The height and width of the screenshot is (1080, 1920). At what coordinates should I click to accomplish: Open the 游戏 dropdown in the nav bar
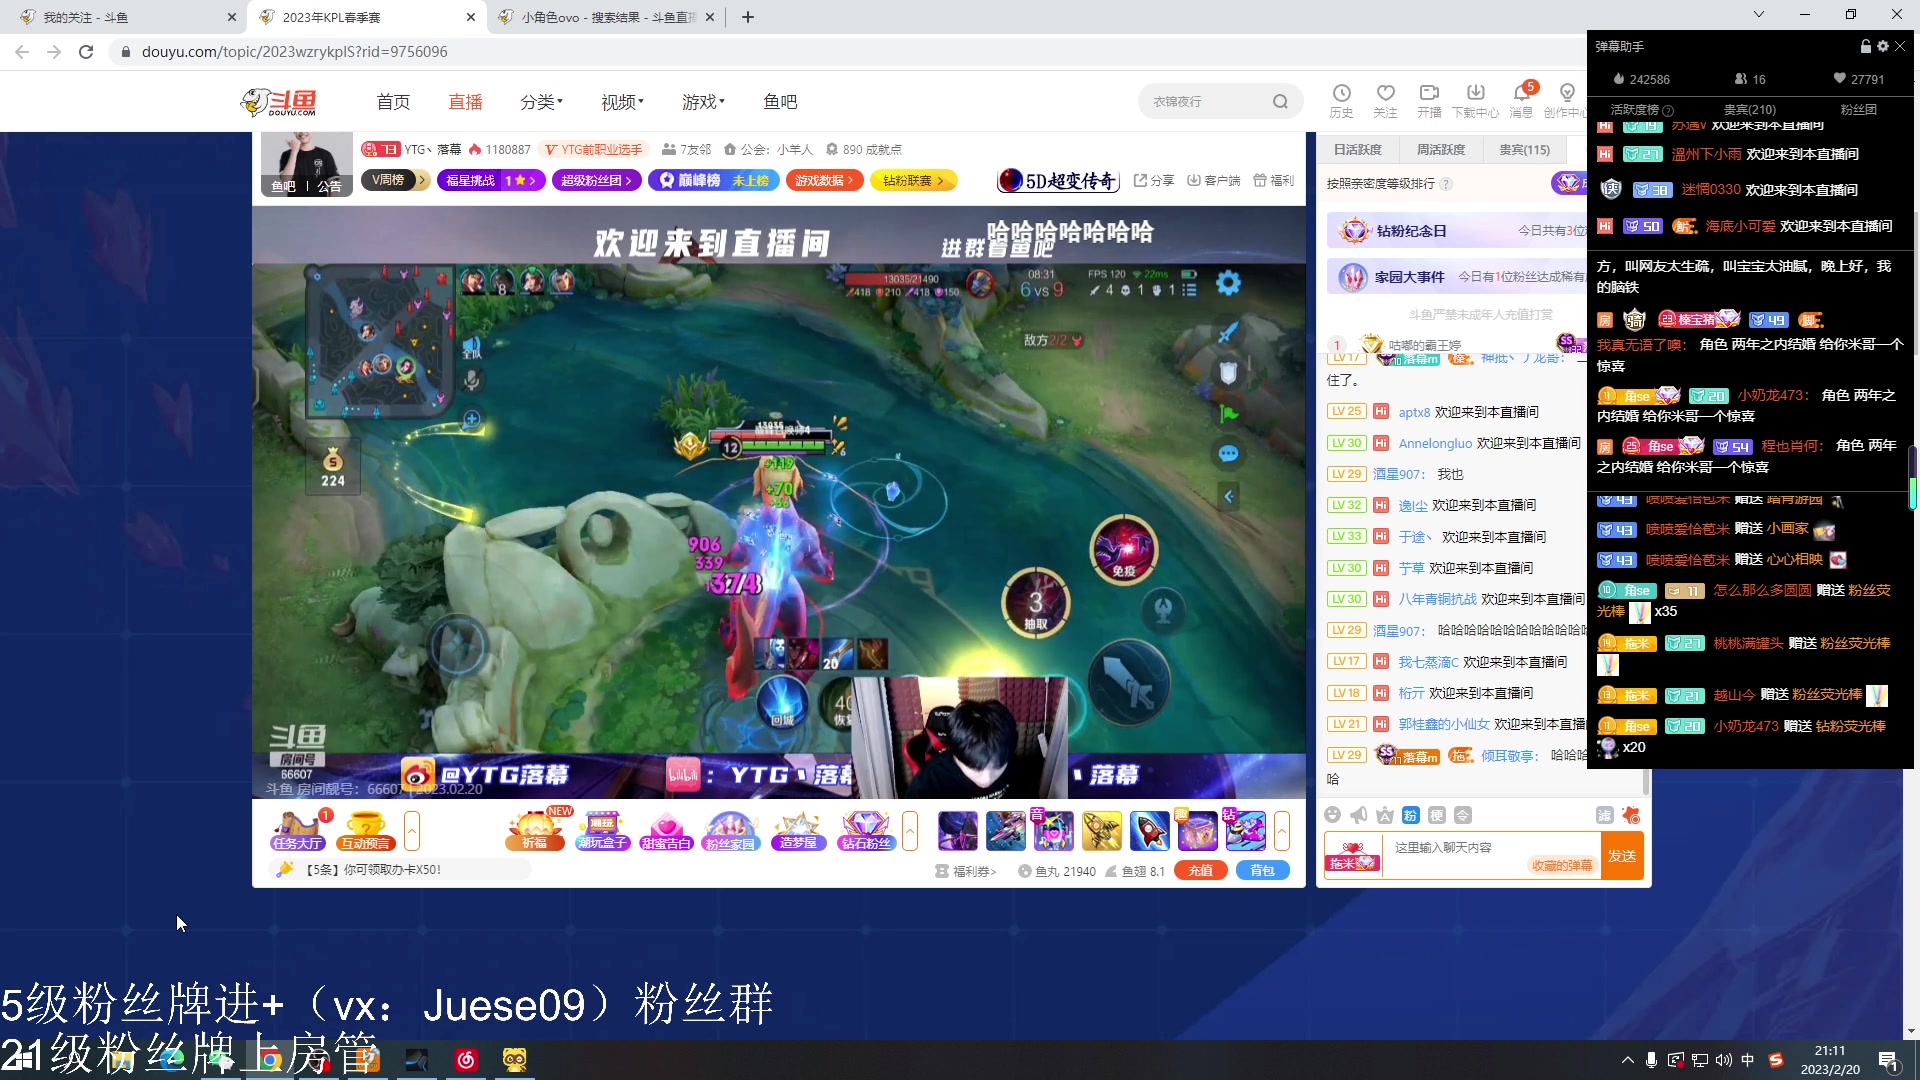[x=703, y=102]
